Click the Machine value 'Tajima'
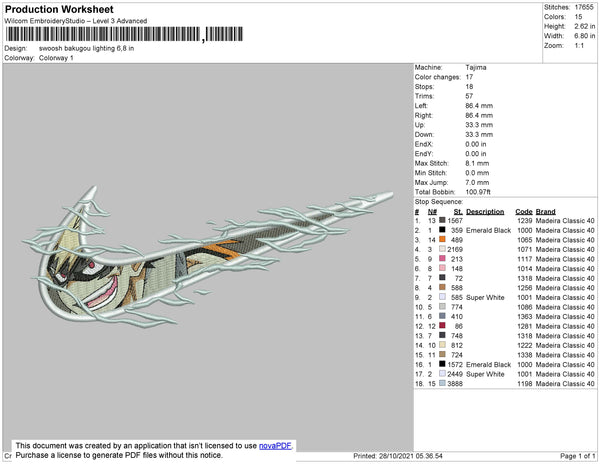The height and width of the screenshot is (464, 600). 476,67
